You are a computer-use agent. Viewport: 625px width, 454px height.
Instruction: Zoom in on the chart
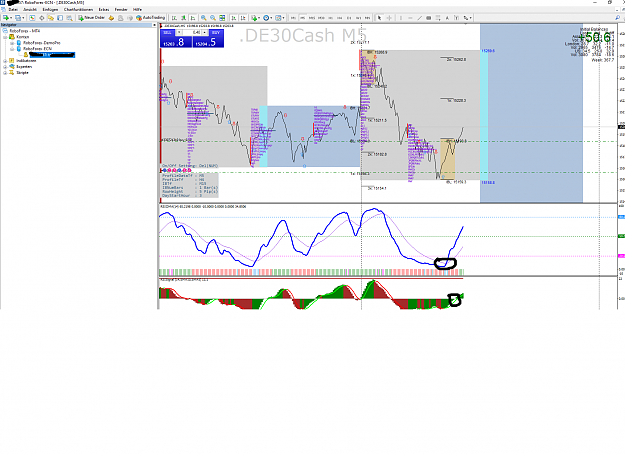(204, 18)
